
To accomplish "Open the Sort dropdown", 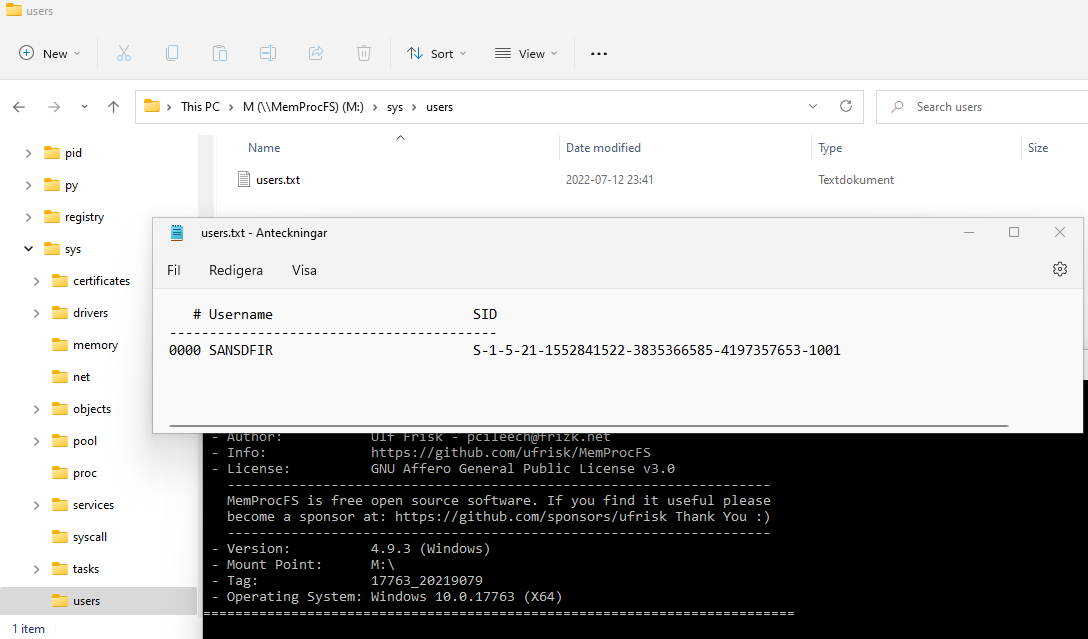I will pos(437,54).
